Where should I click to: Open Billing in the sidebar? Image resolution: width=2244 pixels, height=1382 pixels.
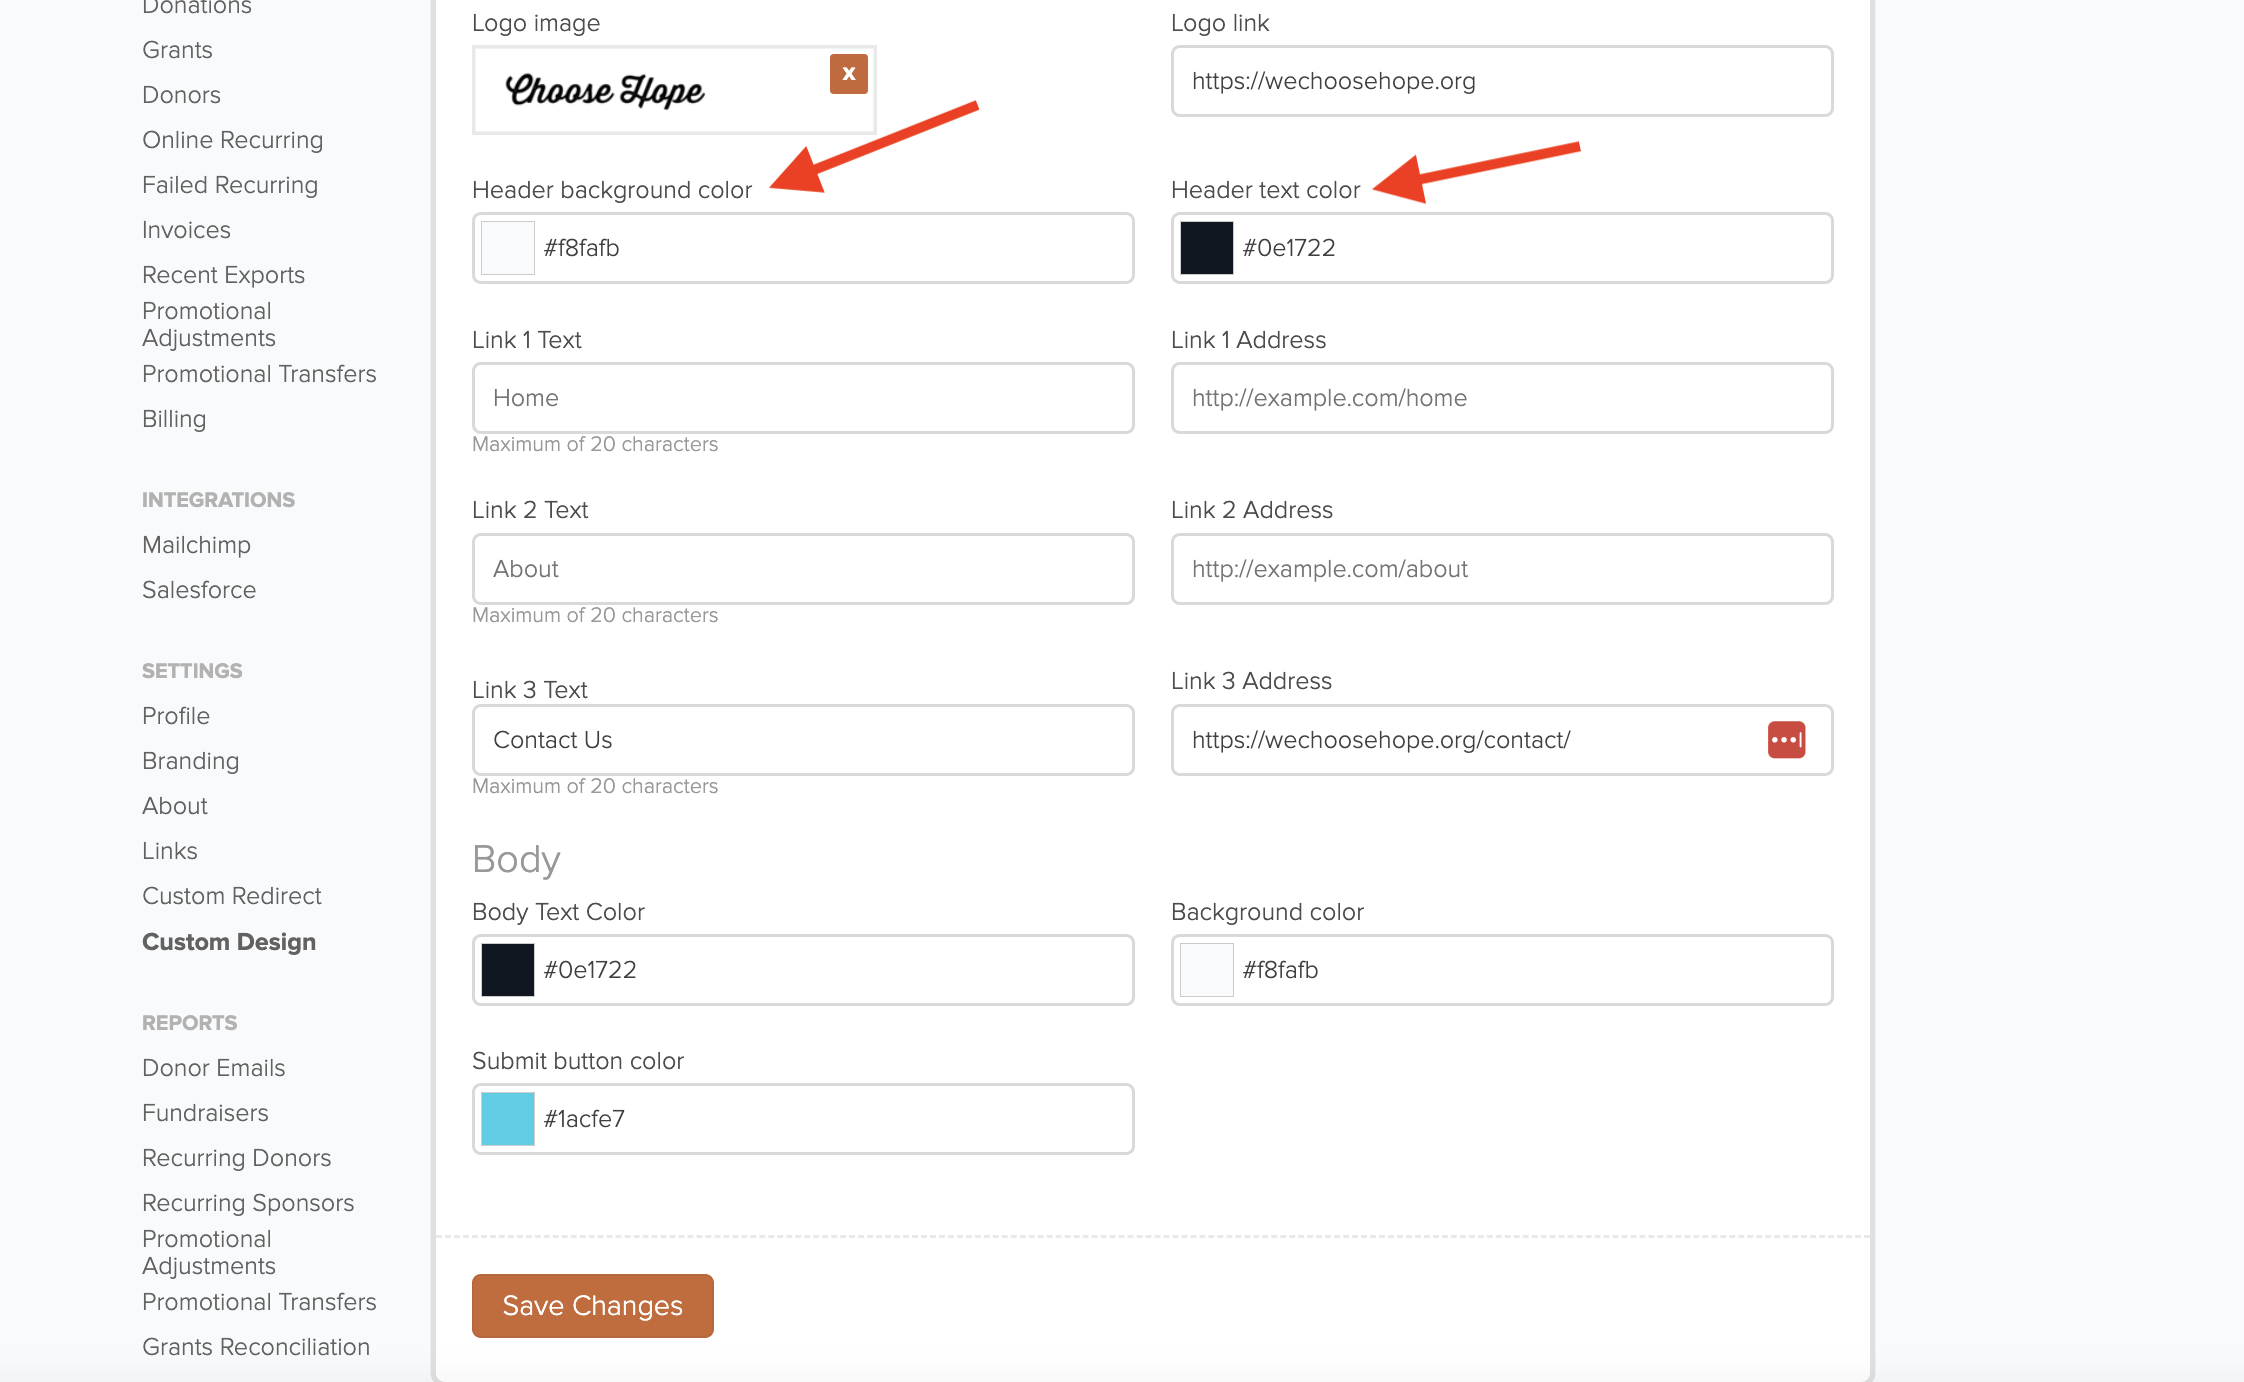tap(174, 419)
